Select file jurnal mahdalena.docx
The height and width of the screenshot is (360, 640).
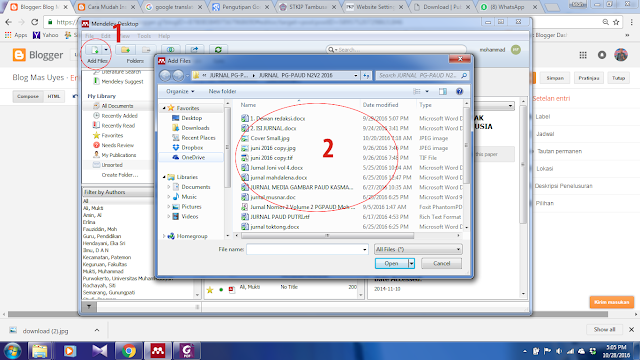[278, 178]
